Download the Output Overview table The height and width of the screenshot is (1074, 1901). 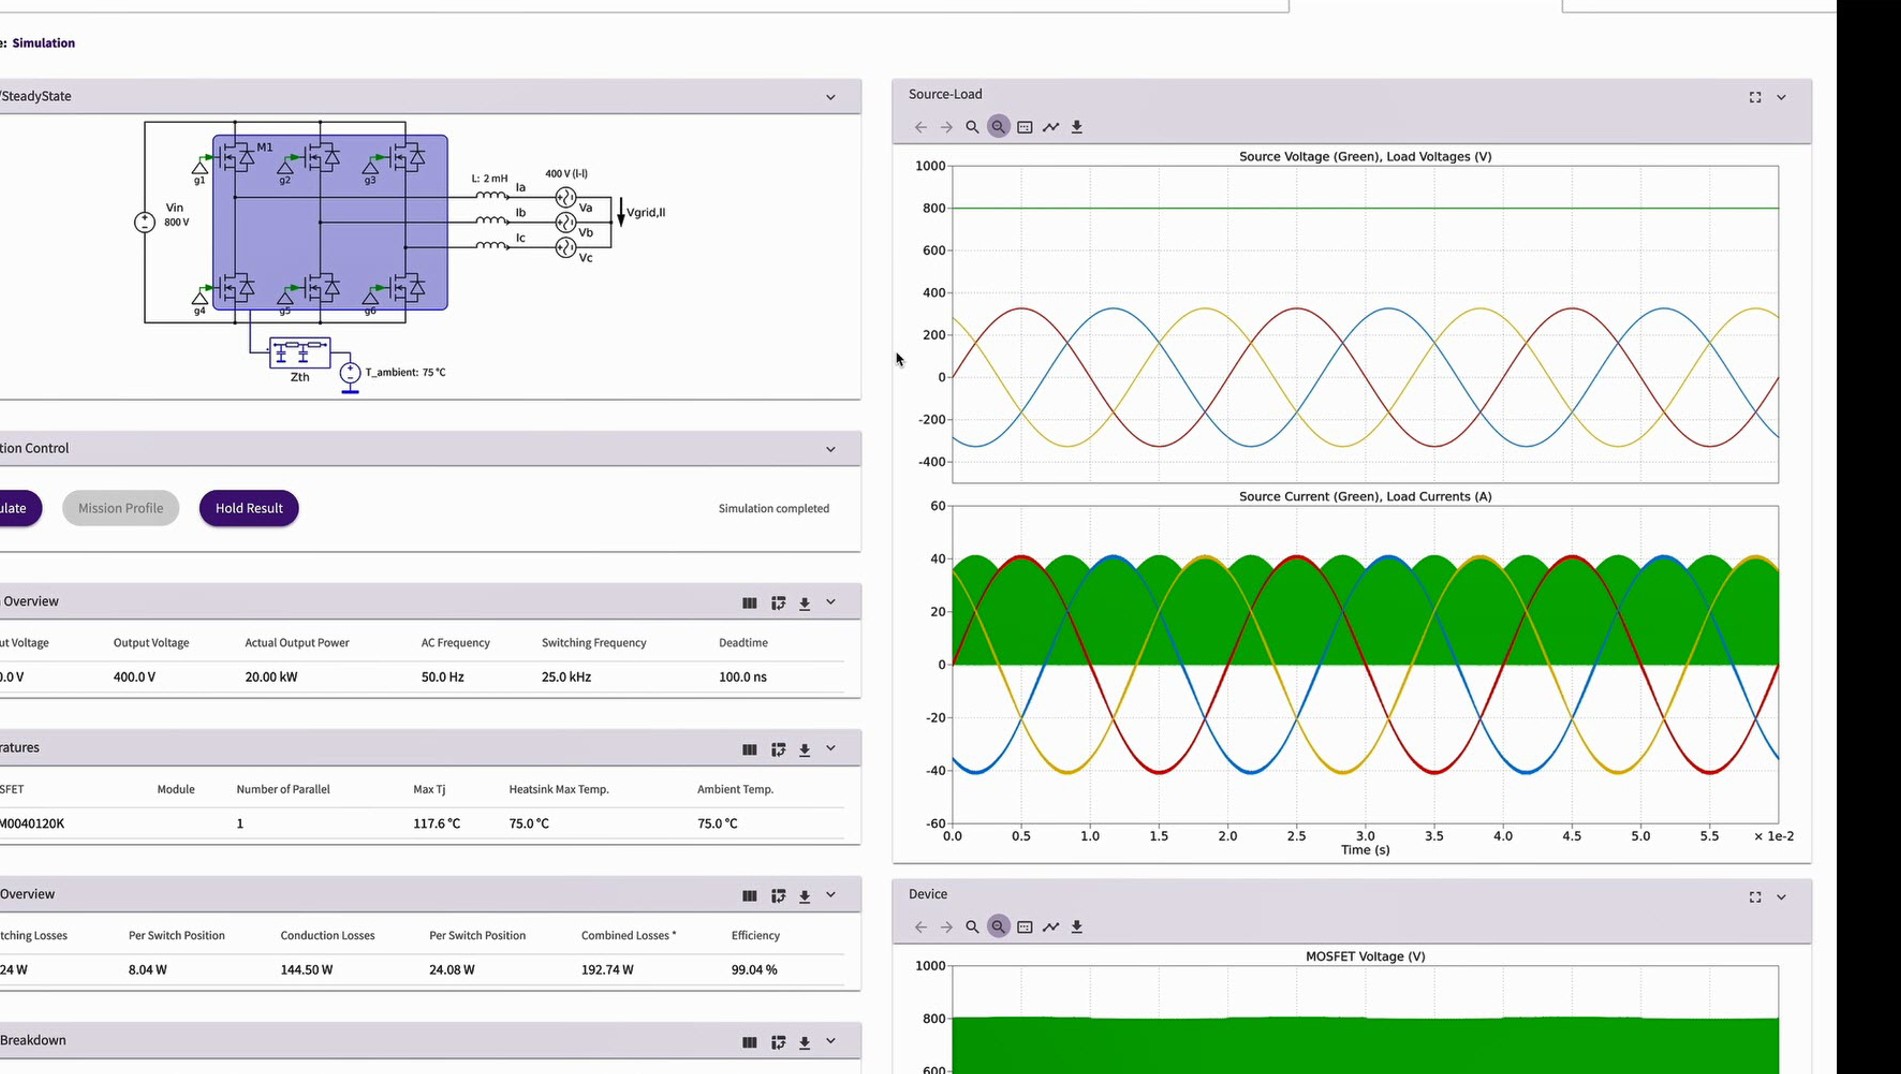[x=804, y=603]
